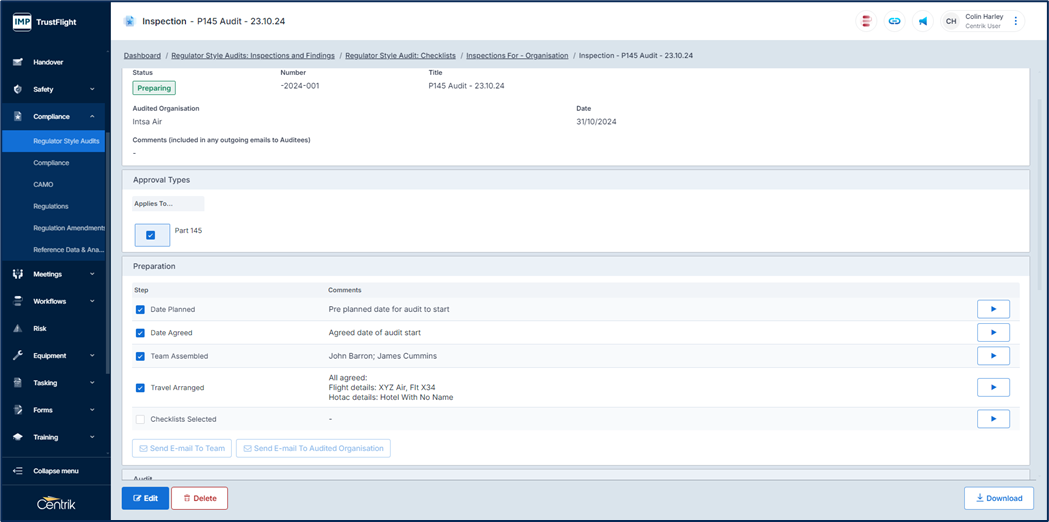Open Risk from the sidebar
This screenshot has height=522, width=1049.
pos(40,328)
